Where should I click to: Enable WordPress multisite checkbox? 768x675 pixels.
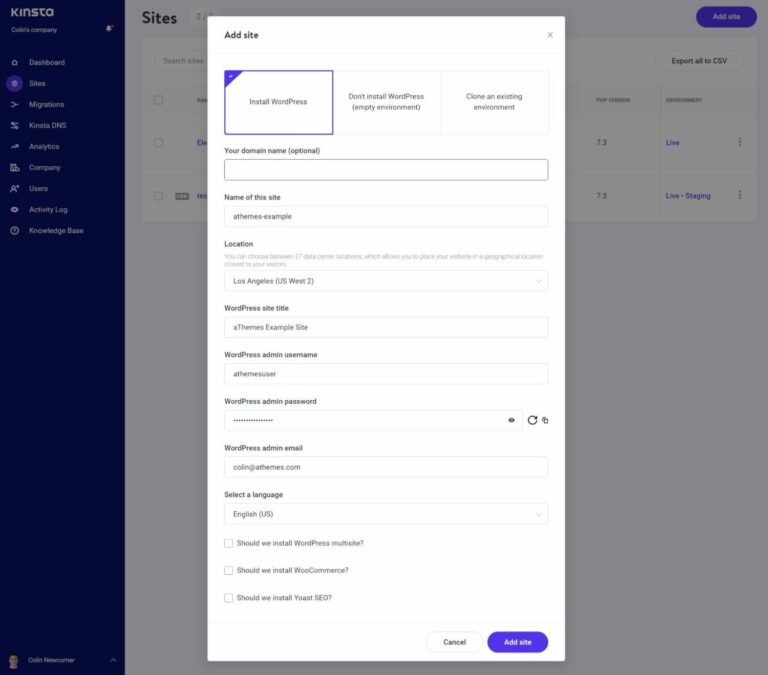coord(228,543)
